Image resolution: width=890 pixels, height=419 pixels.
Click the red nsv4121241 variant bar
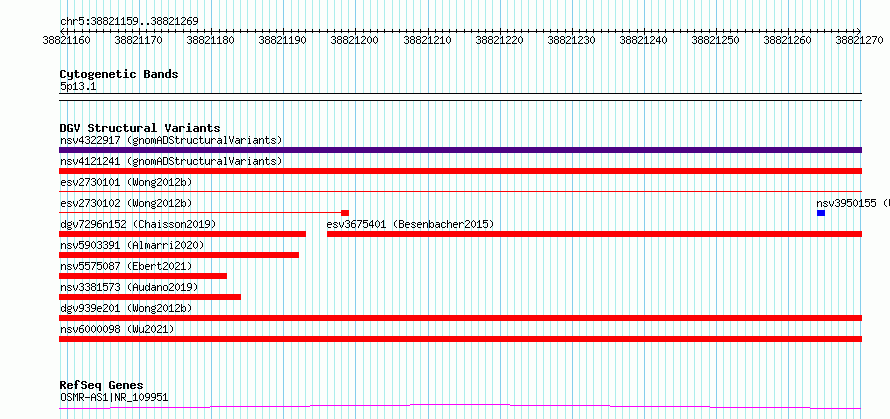pyautogui.click(x=460, y=171)
